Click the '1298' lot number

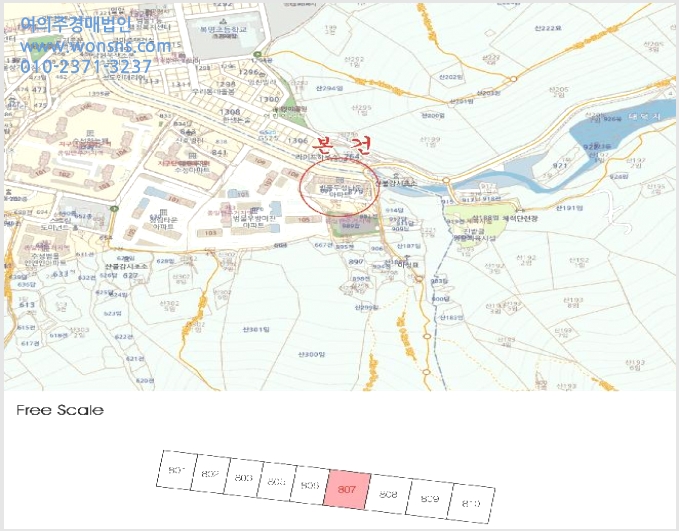[x=226, y=84]
